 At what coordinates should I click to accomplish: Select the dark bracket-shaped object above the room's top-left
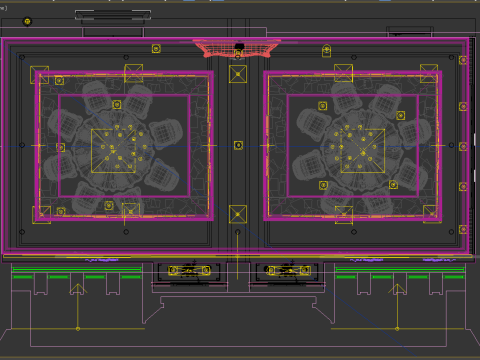point(113,16)
